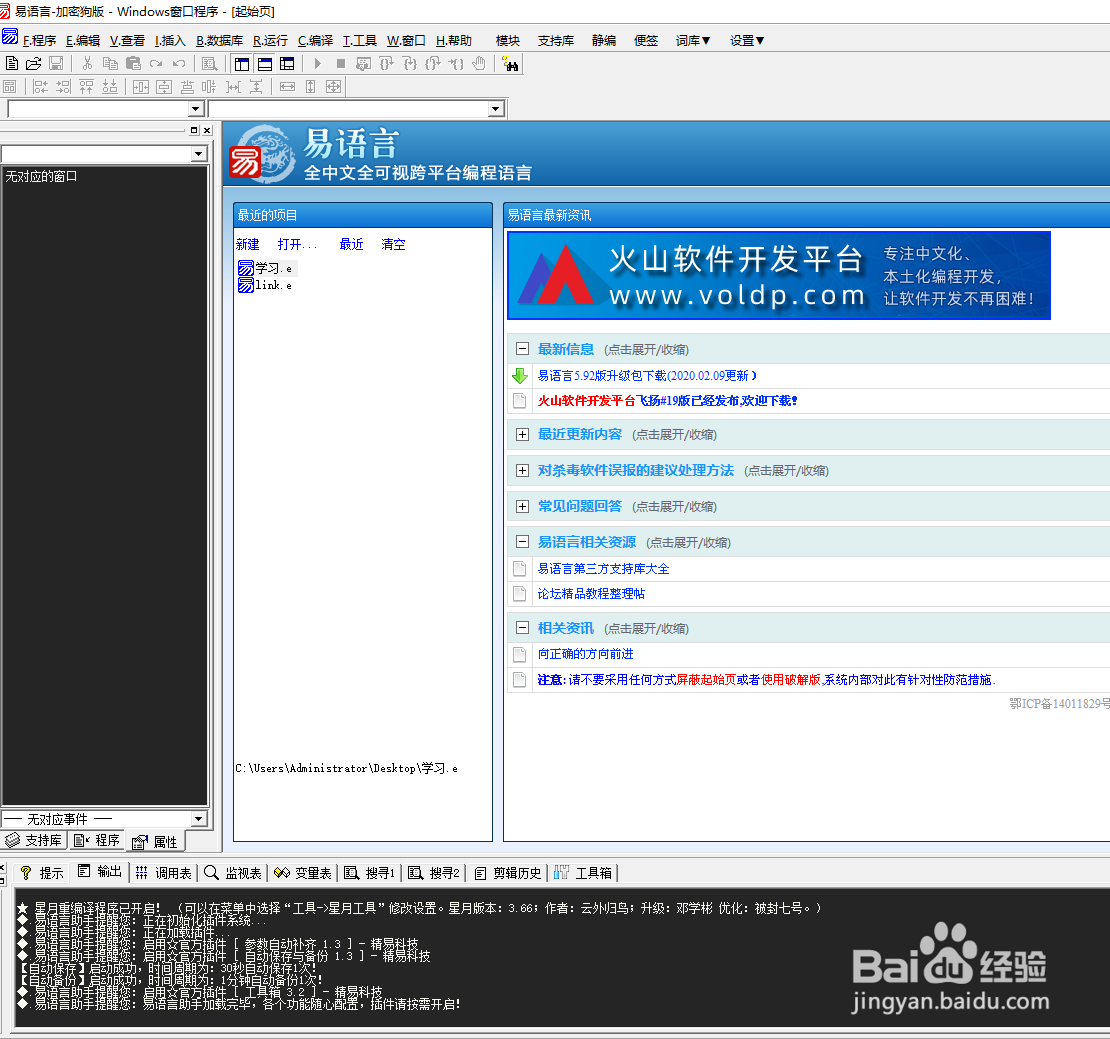Image resolution: width=1110 pixels, height=1039 pixels.
Task: Open the B.数据库 menu
Action: point(219,40)
